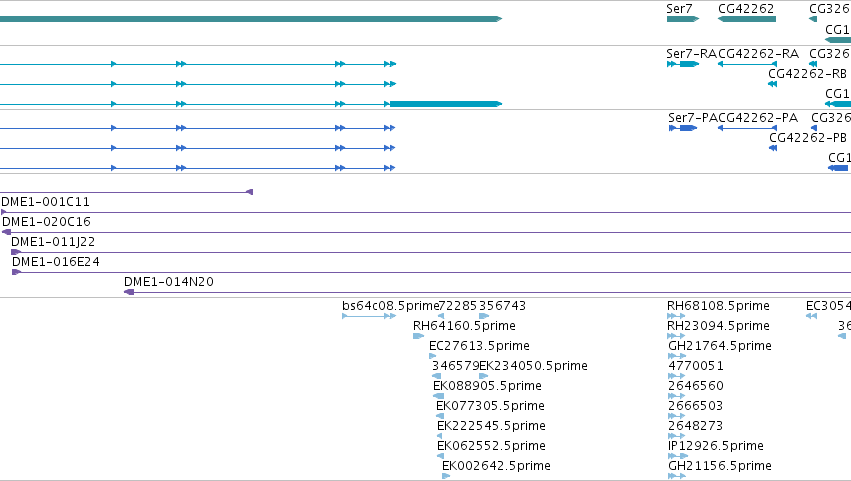Click the 2646560 EST label
Screen dimensions: 851x481
696,387
